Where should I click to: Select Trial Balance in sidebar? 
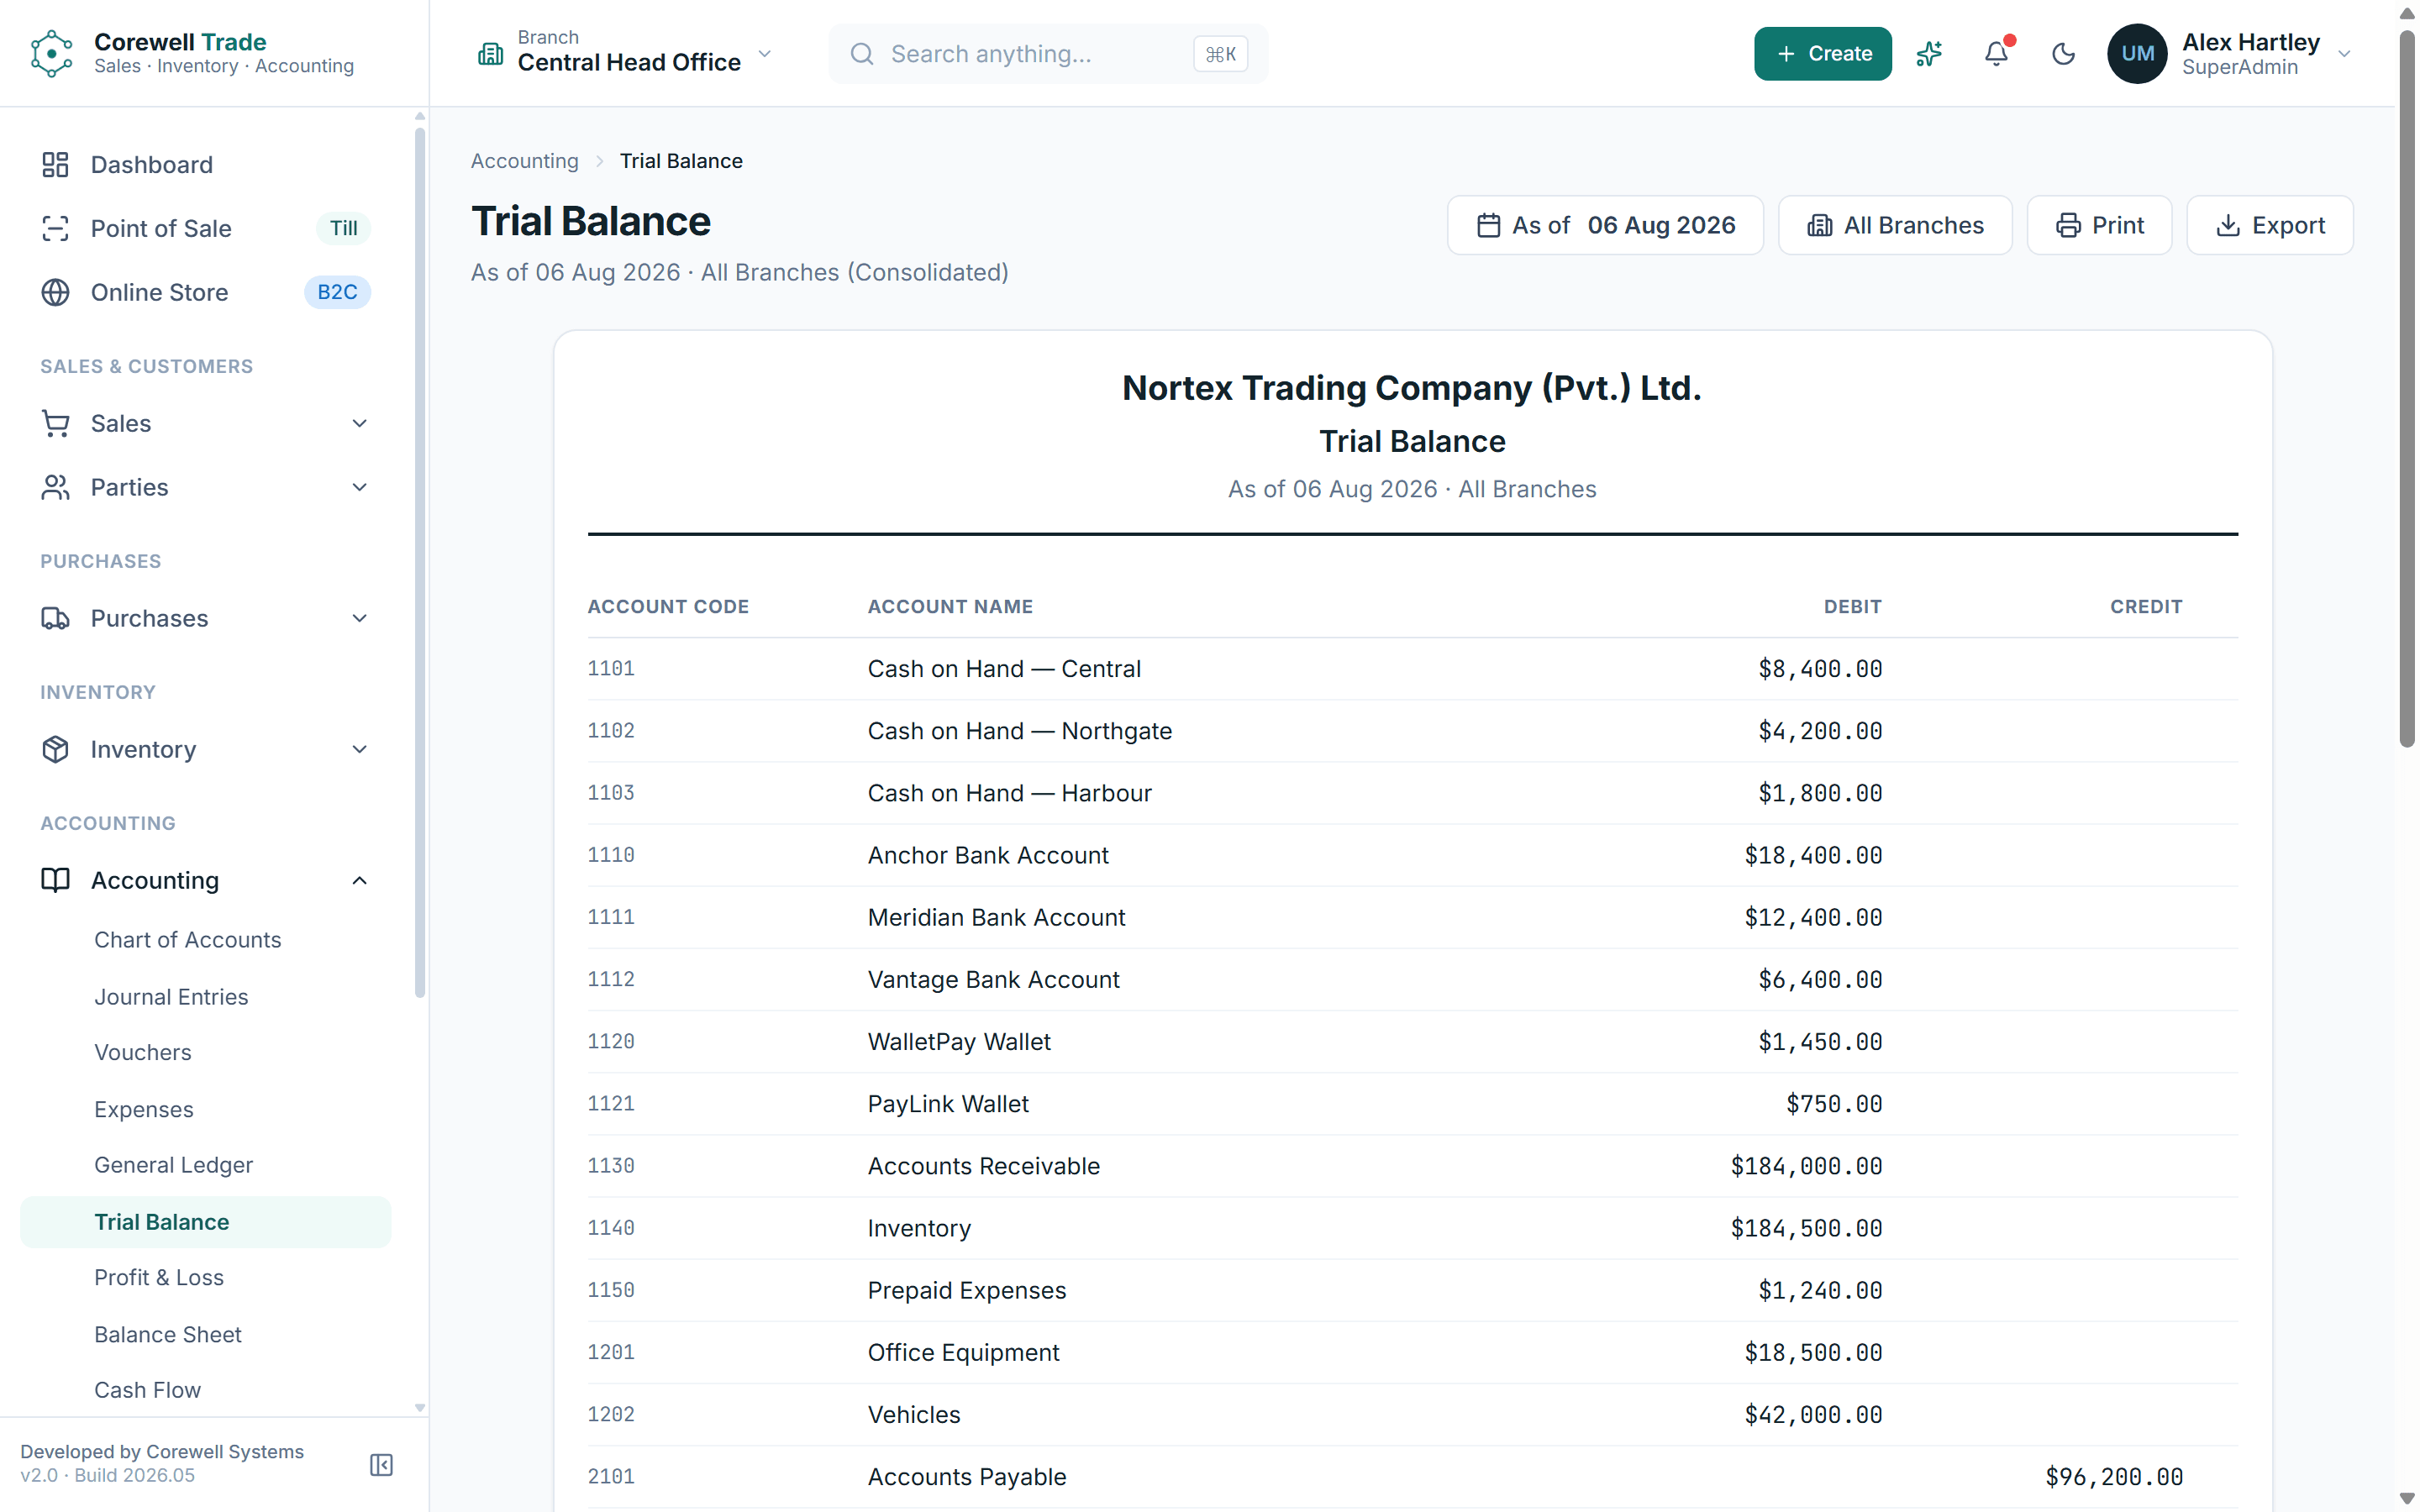coord(205,1222)
